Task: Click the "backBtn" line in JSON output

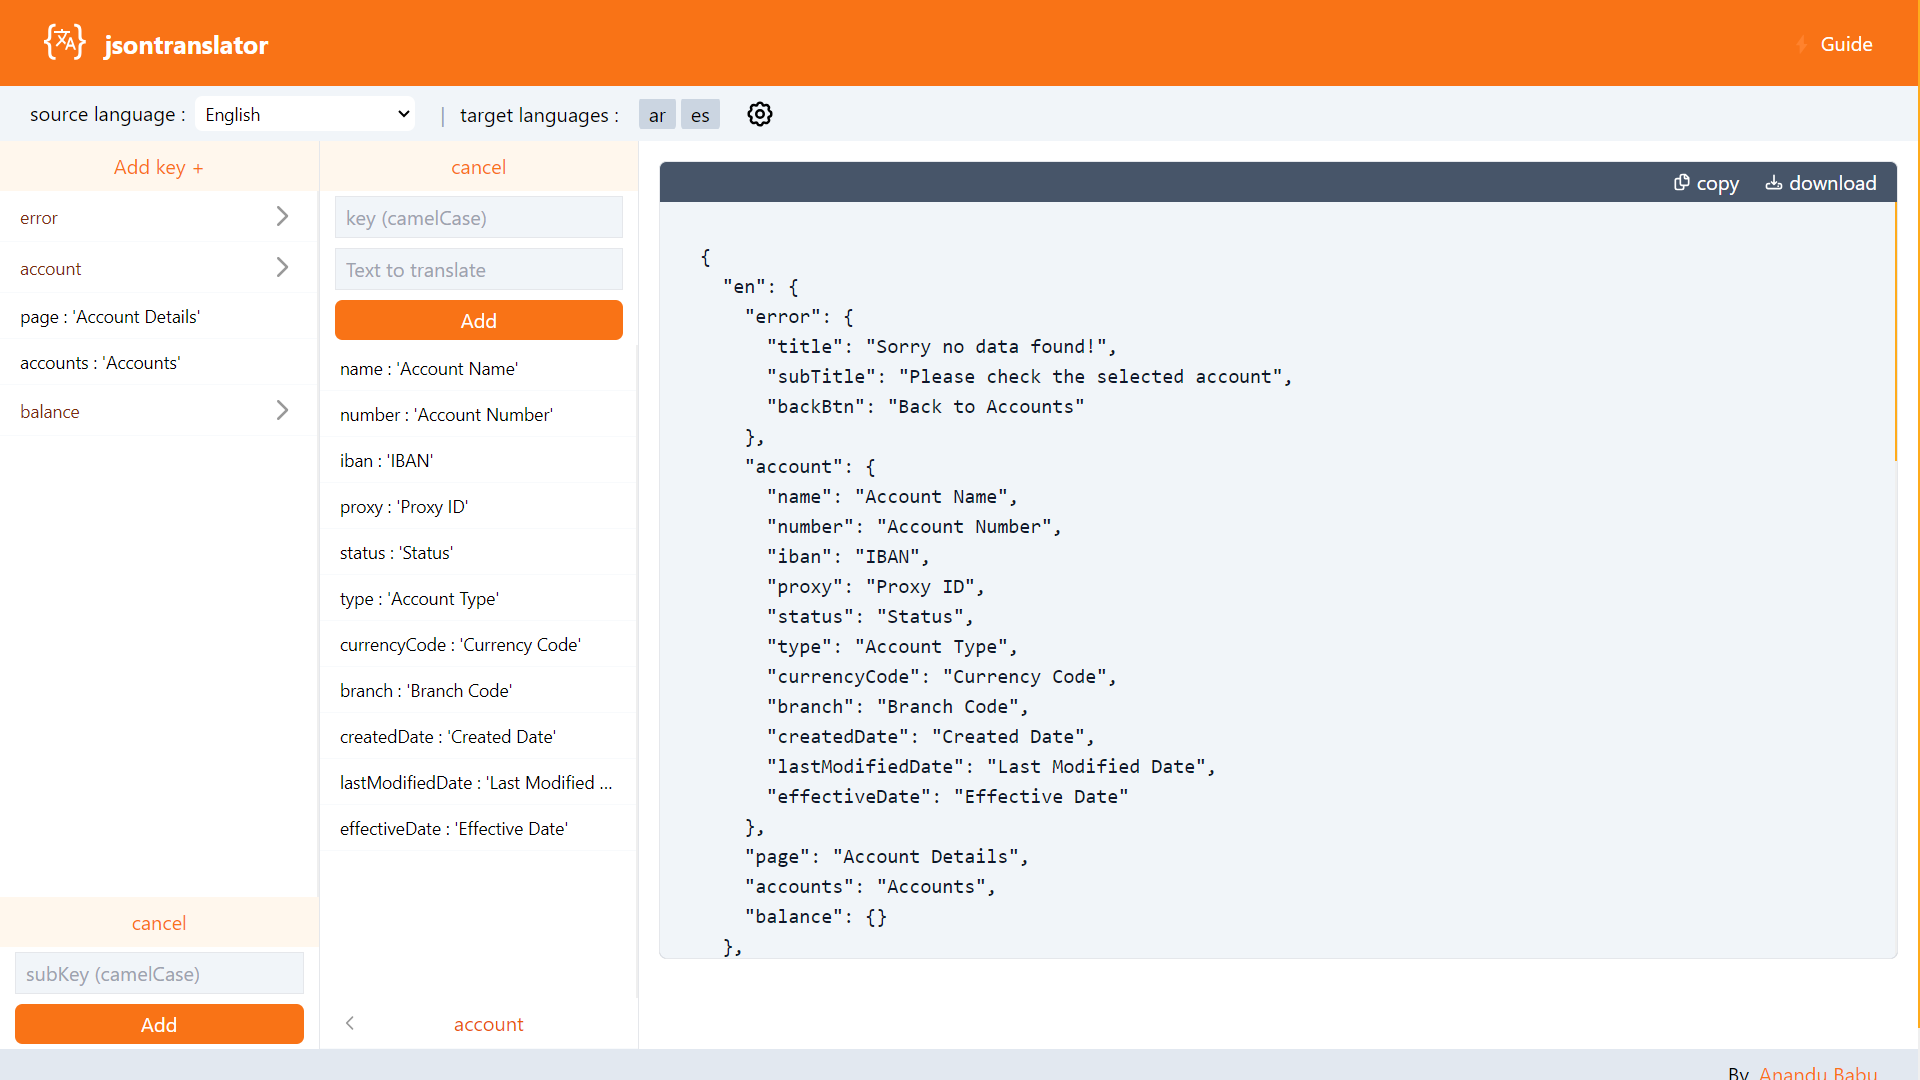Action: [x=925, y=406]
